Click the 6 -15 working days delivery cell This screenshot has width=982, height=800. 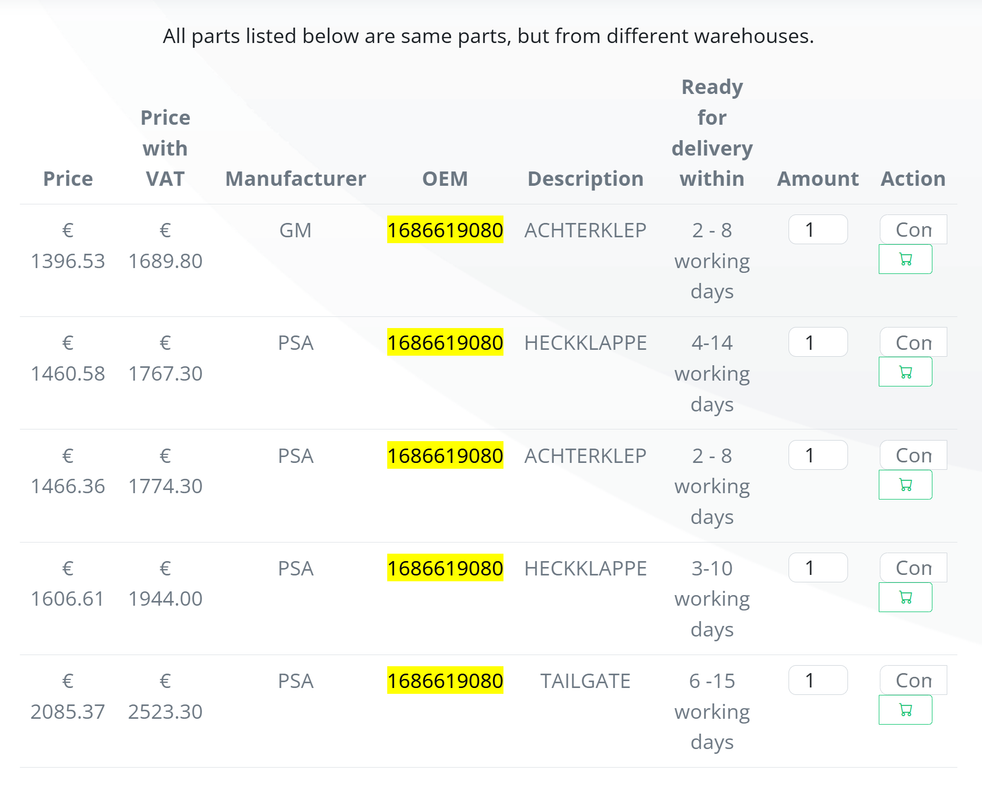pos(712,712)
